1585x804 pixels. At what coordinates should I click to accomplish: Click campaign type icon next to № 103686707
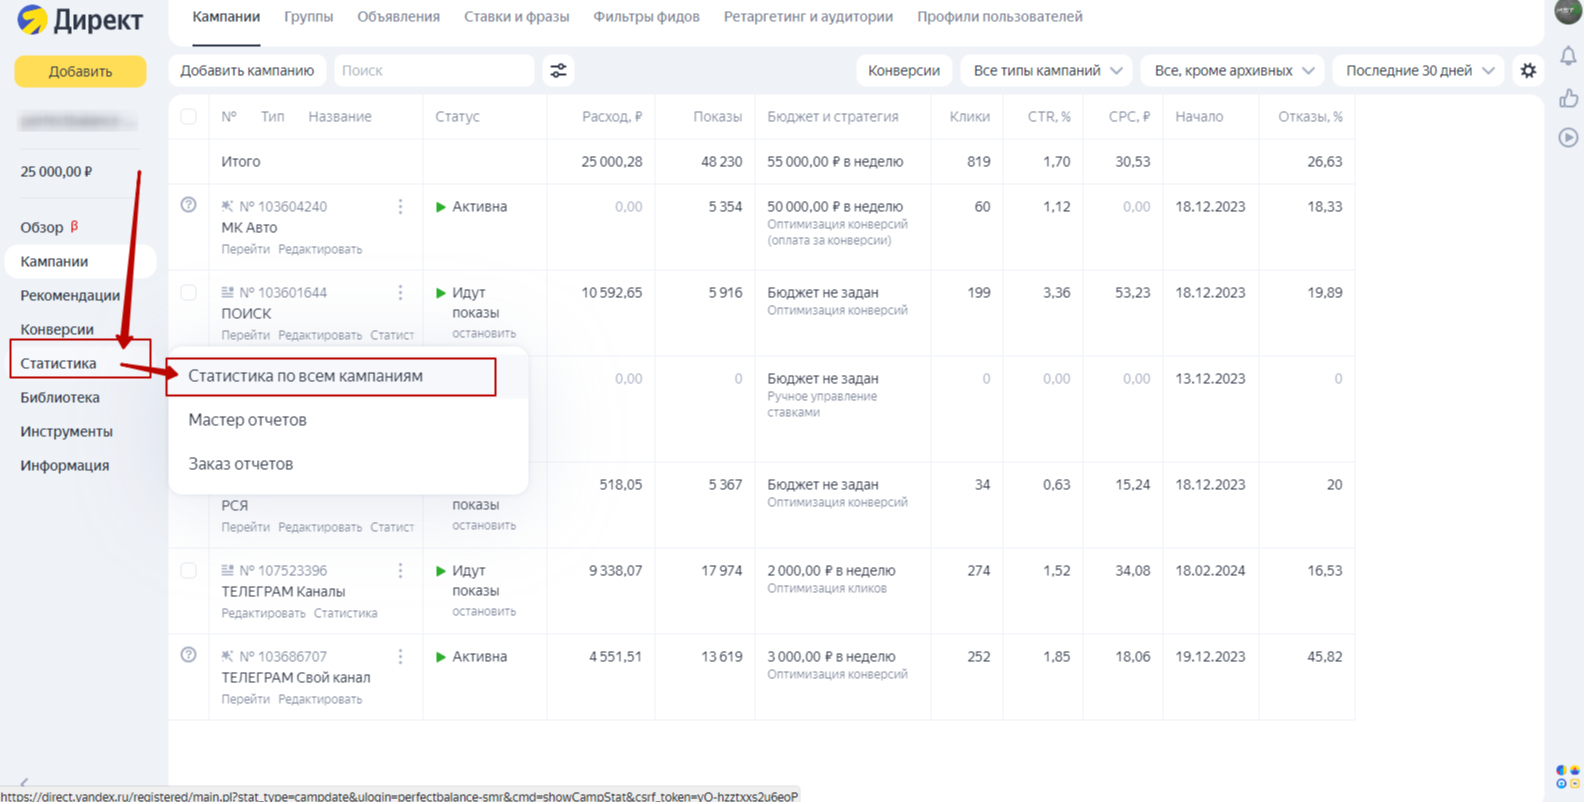click(x=227, y=656)
